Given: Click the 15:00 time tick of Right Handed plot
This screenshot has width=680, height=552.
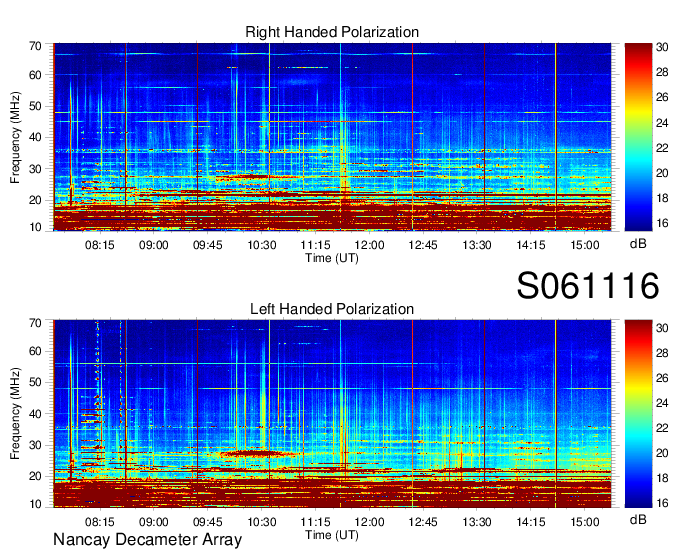Looking at the screenshot, I should click(585, 245).
